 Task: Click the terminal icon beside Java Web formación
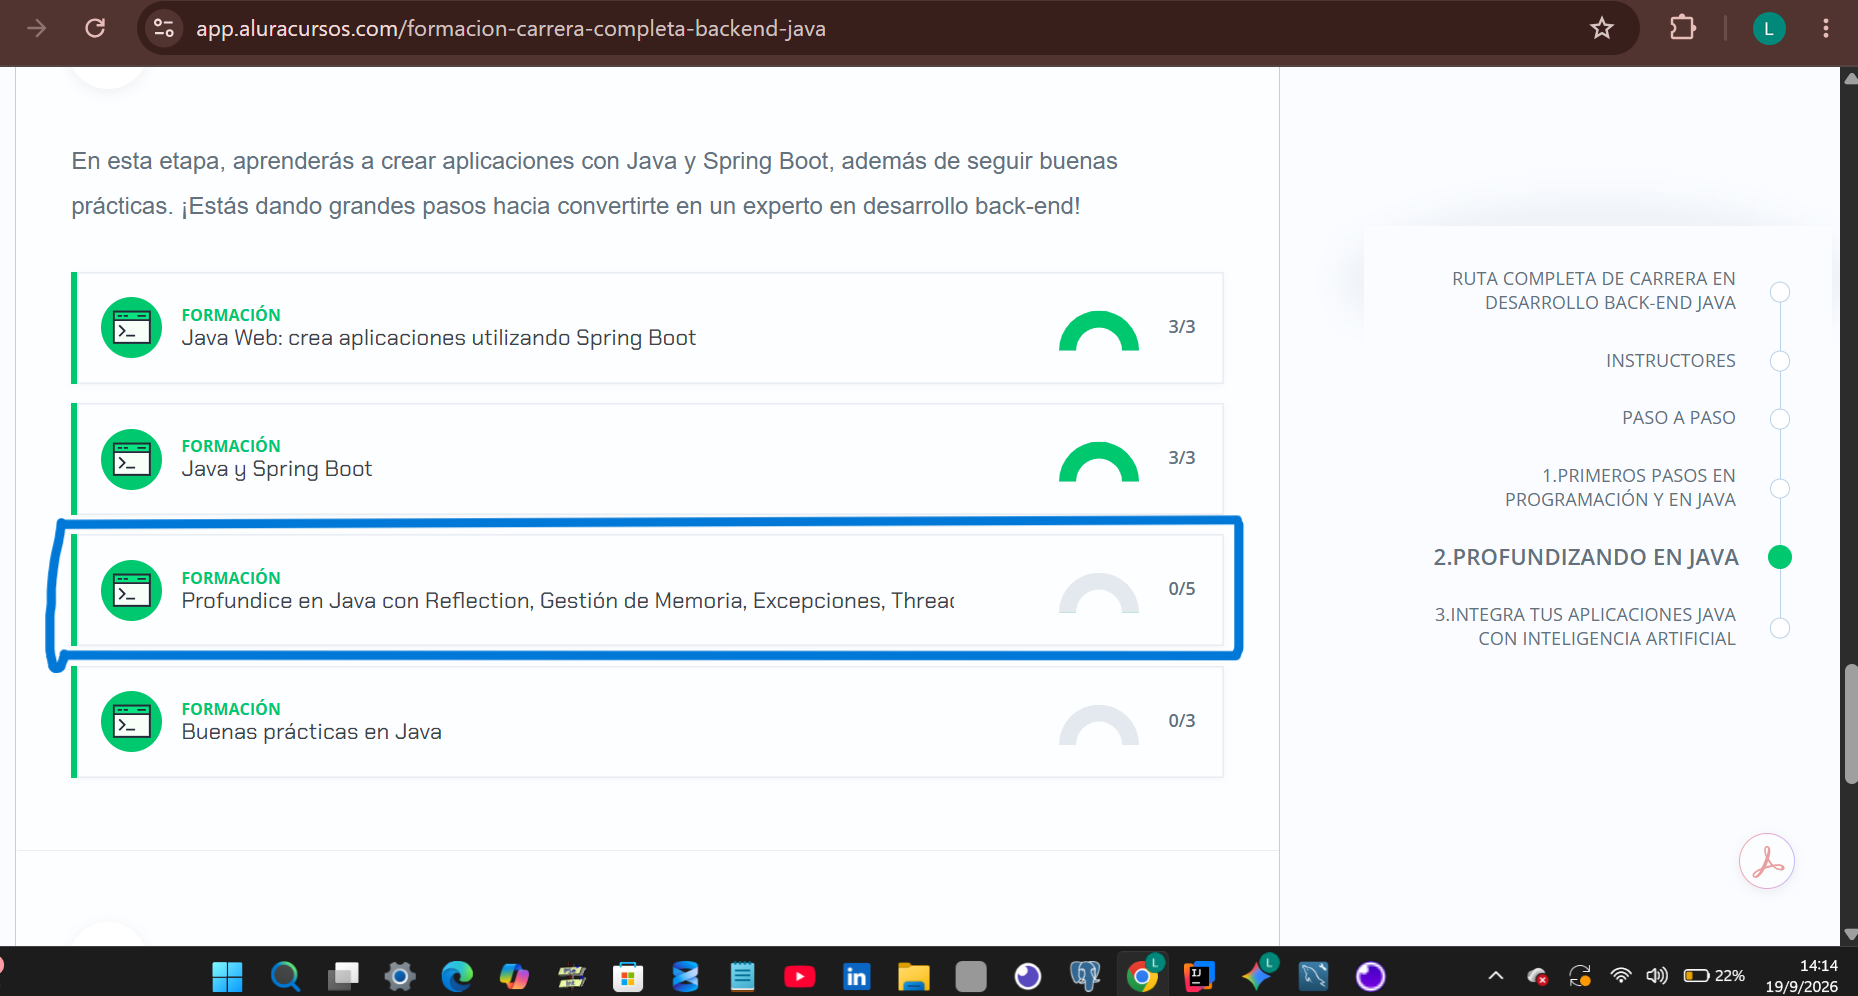point(131,327)
